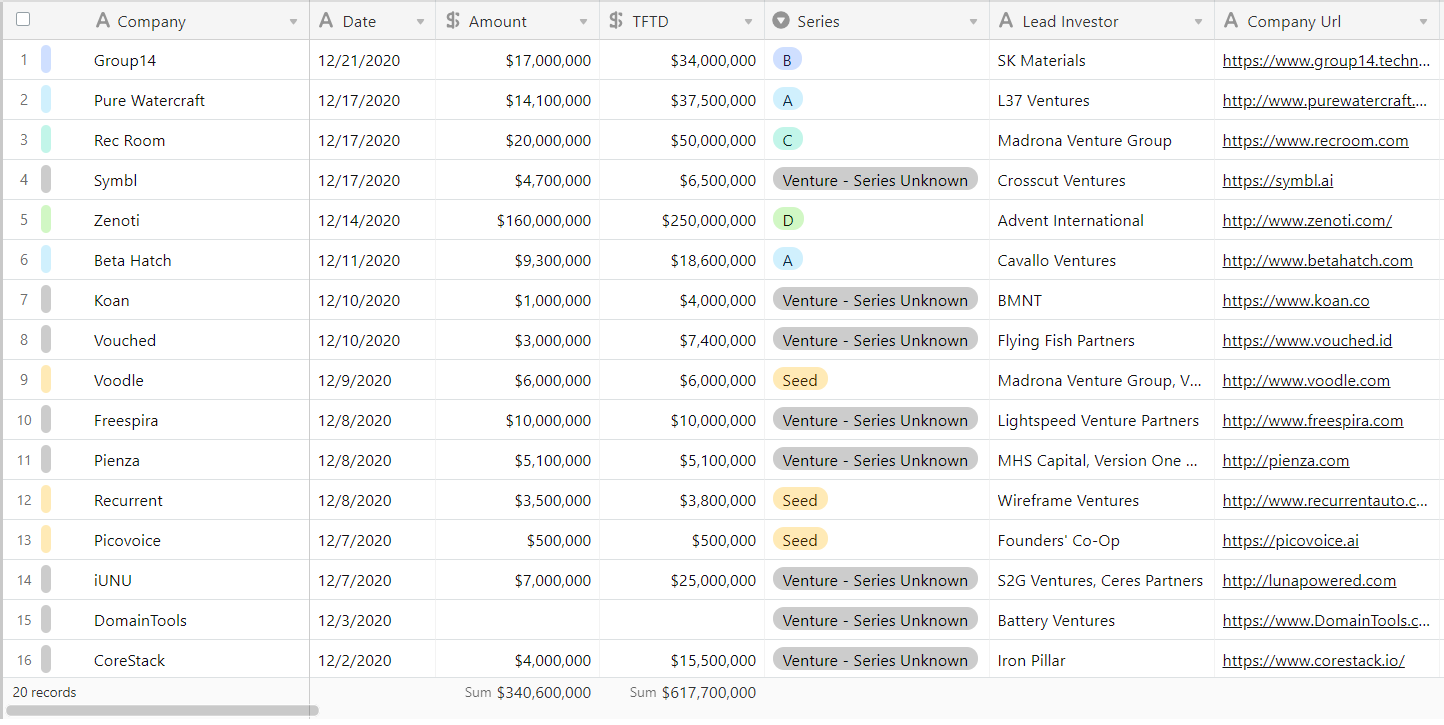Screen dimensions: 1444x725
Task: Follow the betahatch.com link
Action: click(x=1318, y=261)
